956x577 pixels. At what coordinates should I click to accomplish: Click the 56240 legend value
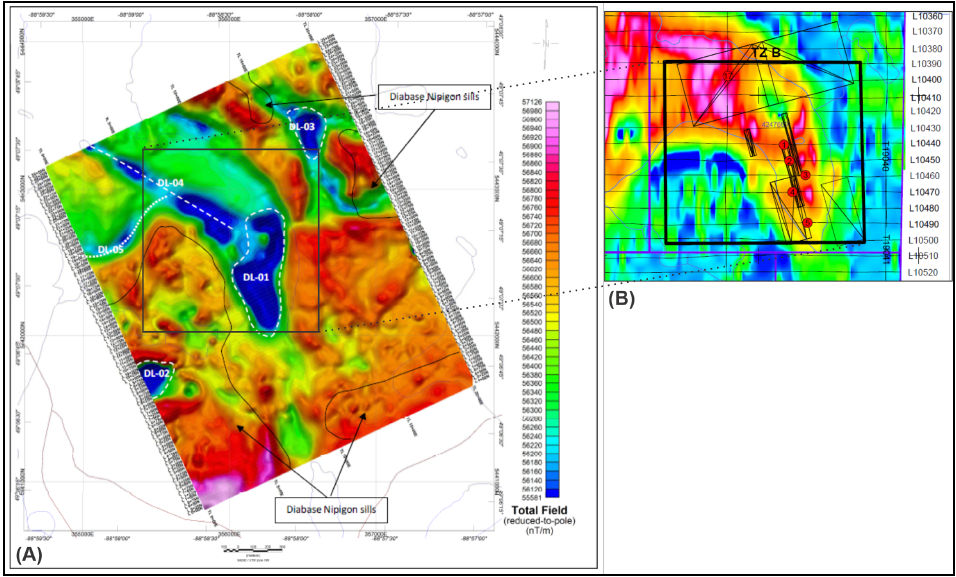[x=530, y=437]
